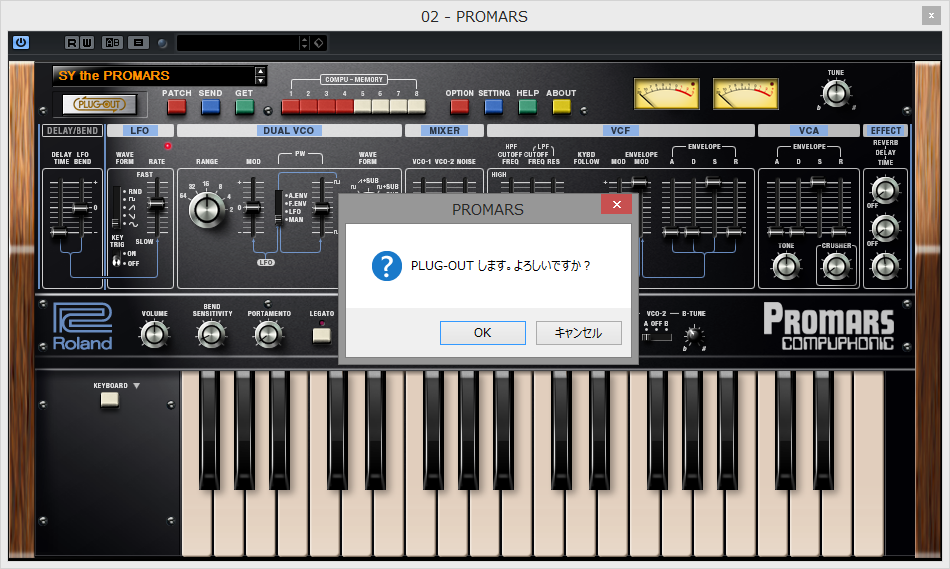Select Compu-Memory slot 2
Image resolution: width=950 pixels, height=569 pixels.
click(308, 107)
